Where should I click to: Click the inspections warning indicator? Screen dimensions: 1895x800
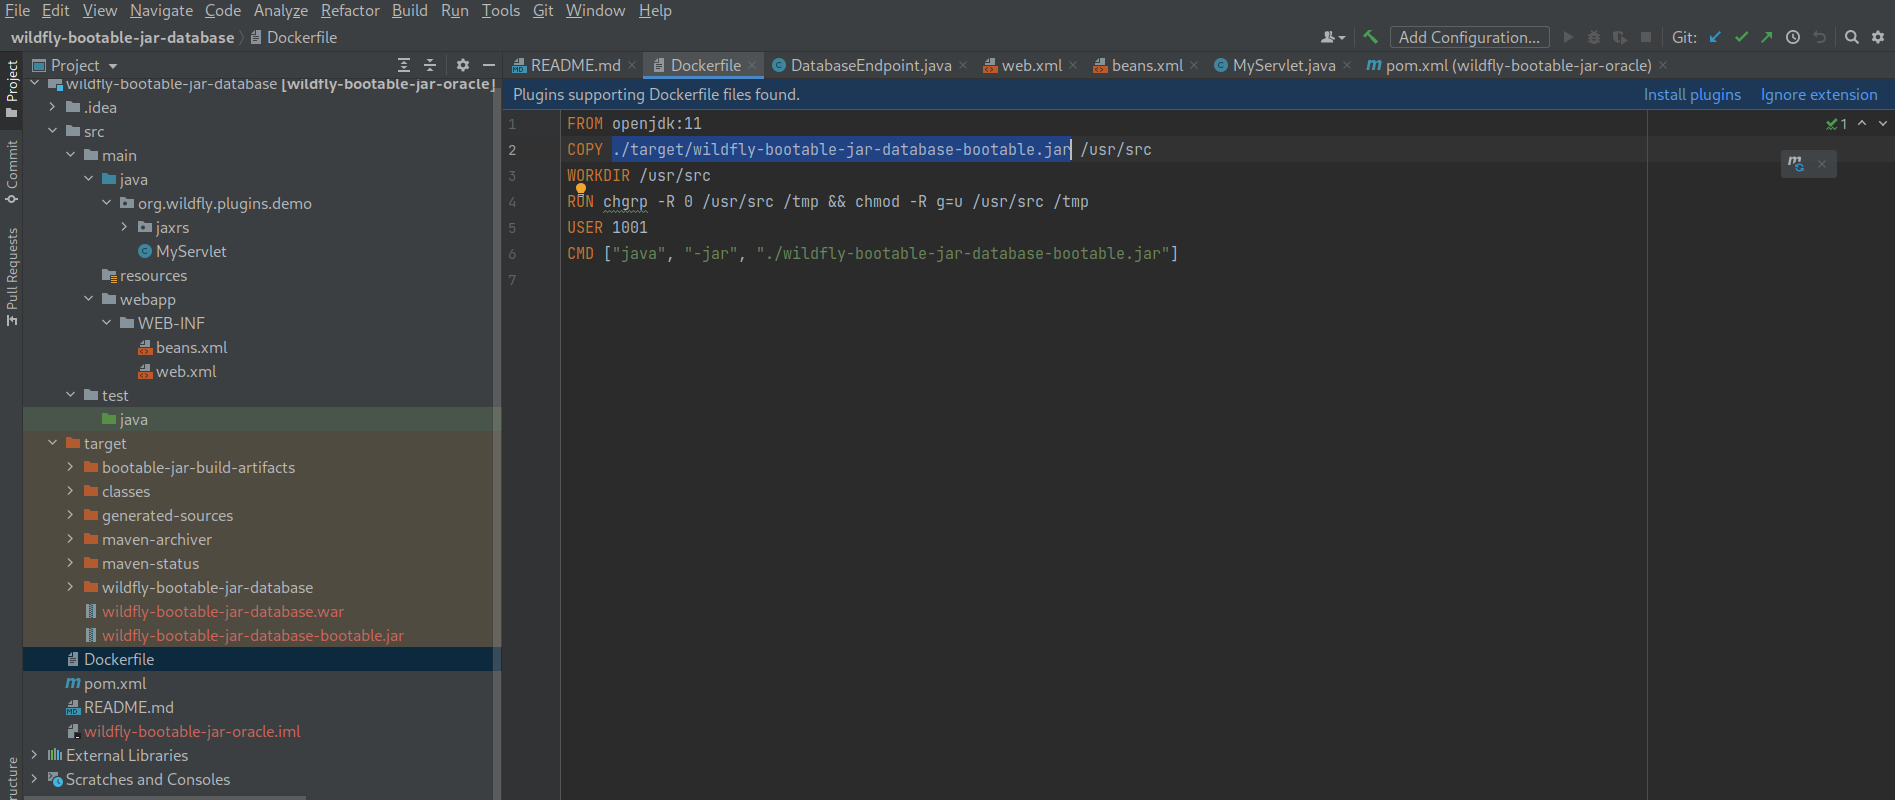[1837, 124]
